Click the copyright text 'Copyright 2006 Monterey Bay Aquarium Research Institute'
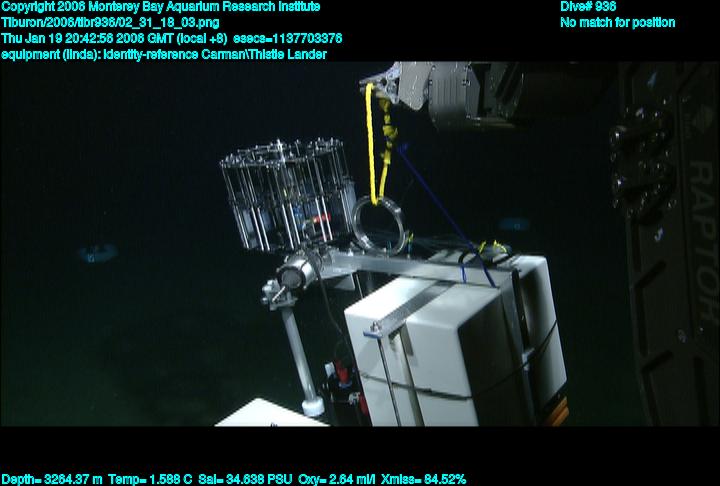Screen dimensions: 720x486 161,7
